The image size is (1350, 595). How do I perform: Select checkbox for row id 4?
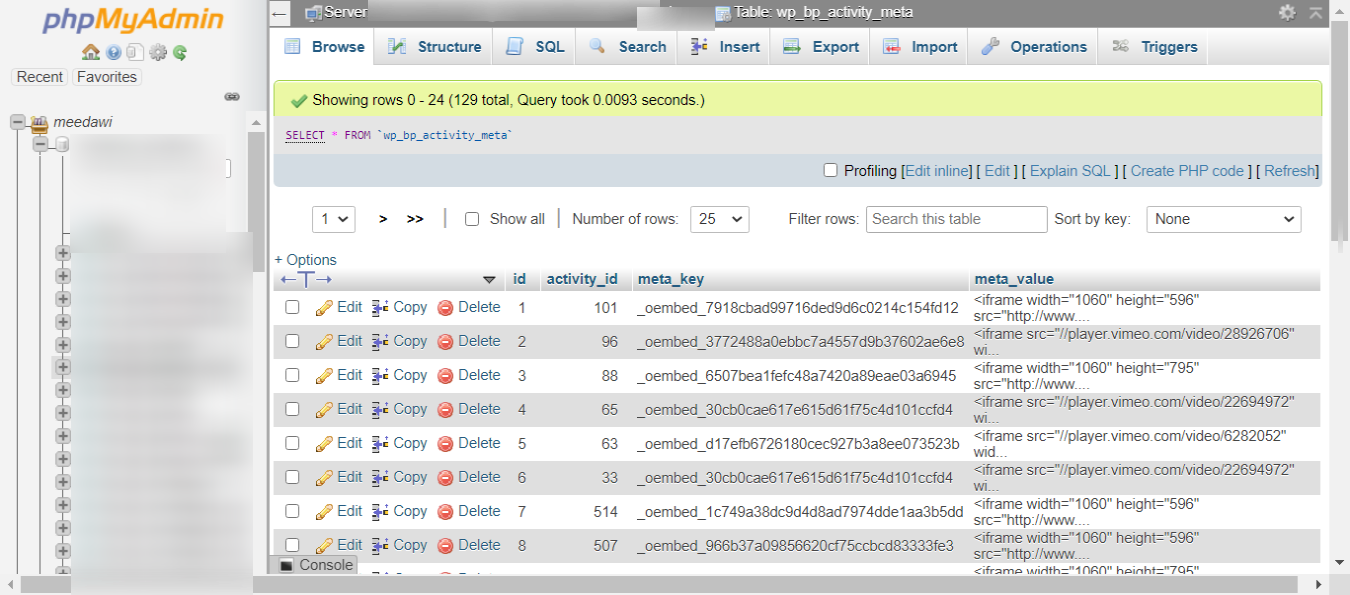(x=292, y=409)
